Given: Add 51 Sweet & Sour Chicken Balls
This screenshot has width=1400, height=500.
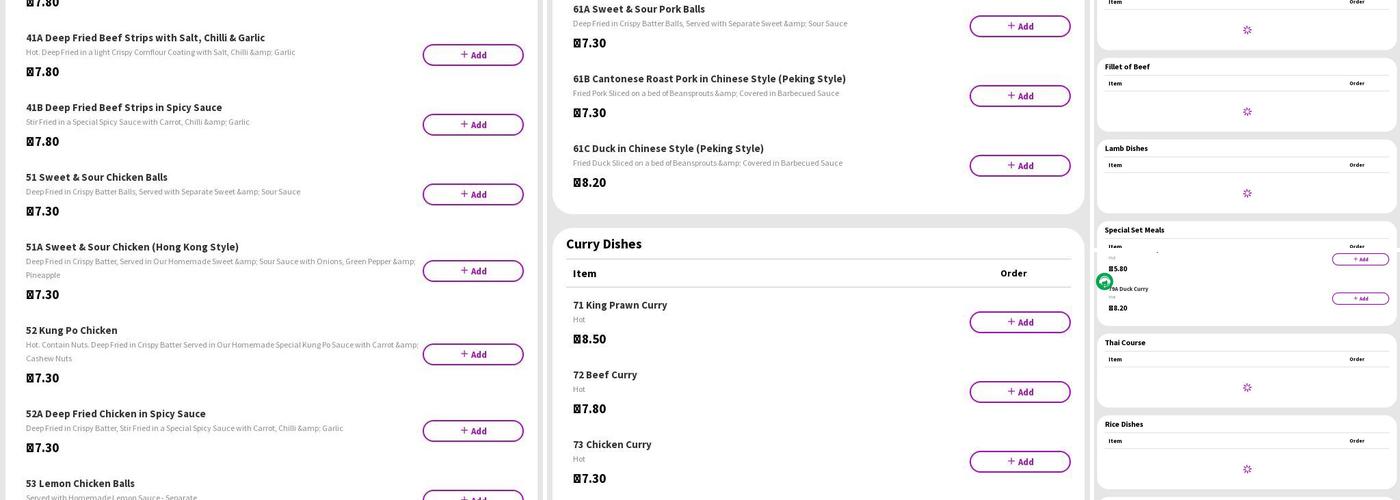Looking at the screenshot, I should (472, 194).
